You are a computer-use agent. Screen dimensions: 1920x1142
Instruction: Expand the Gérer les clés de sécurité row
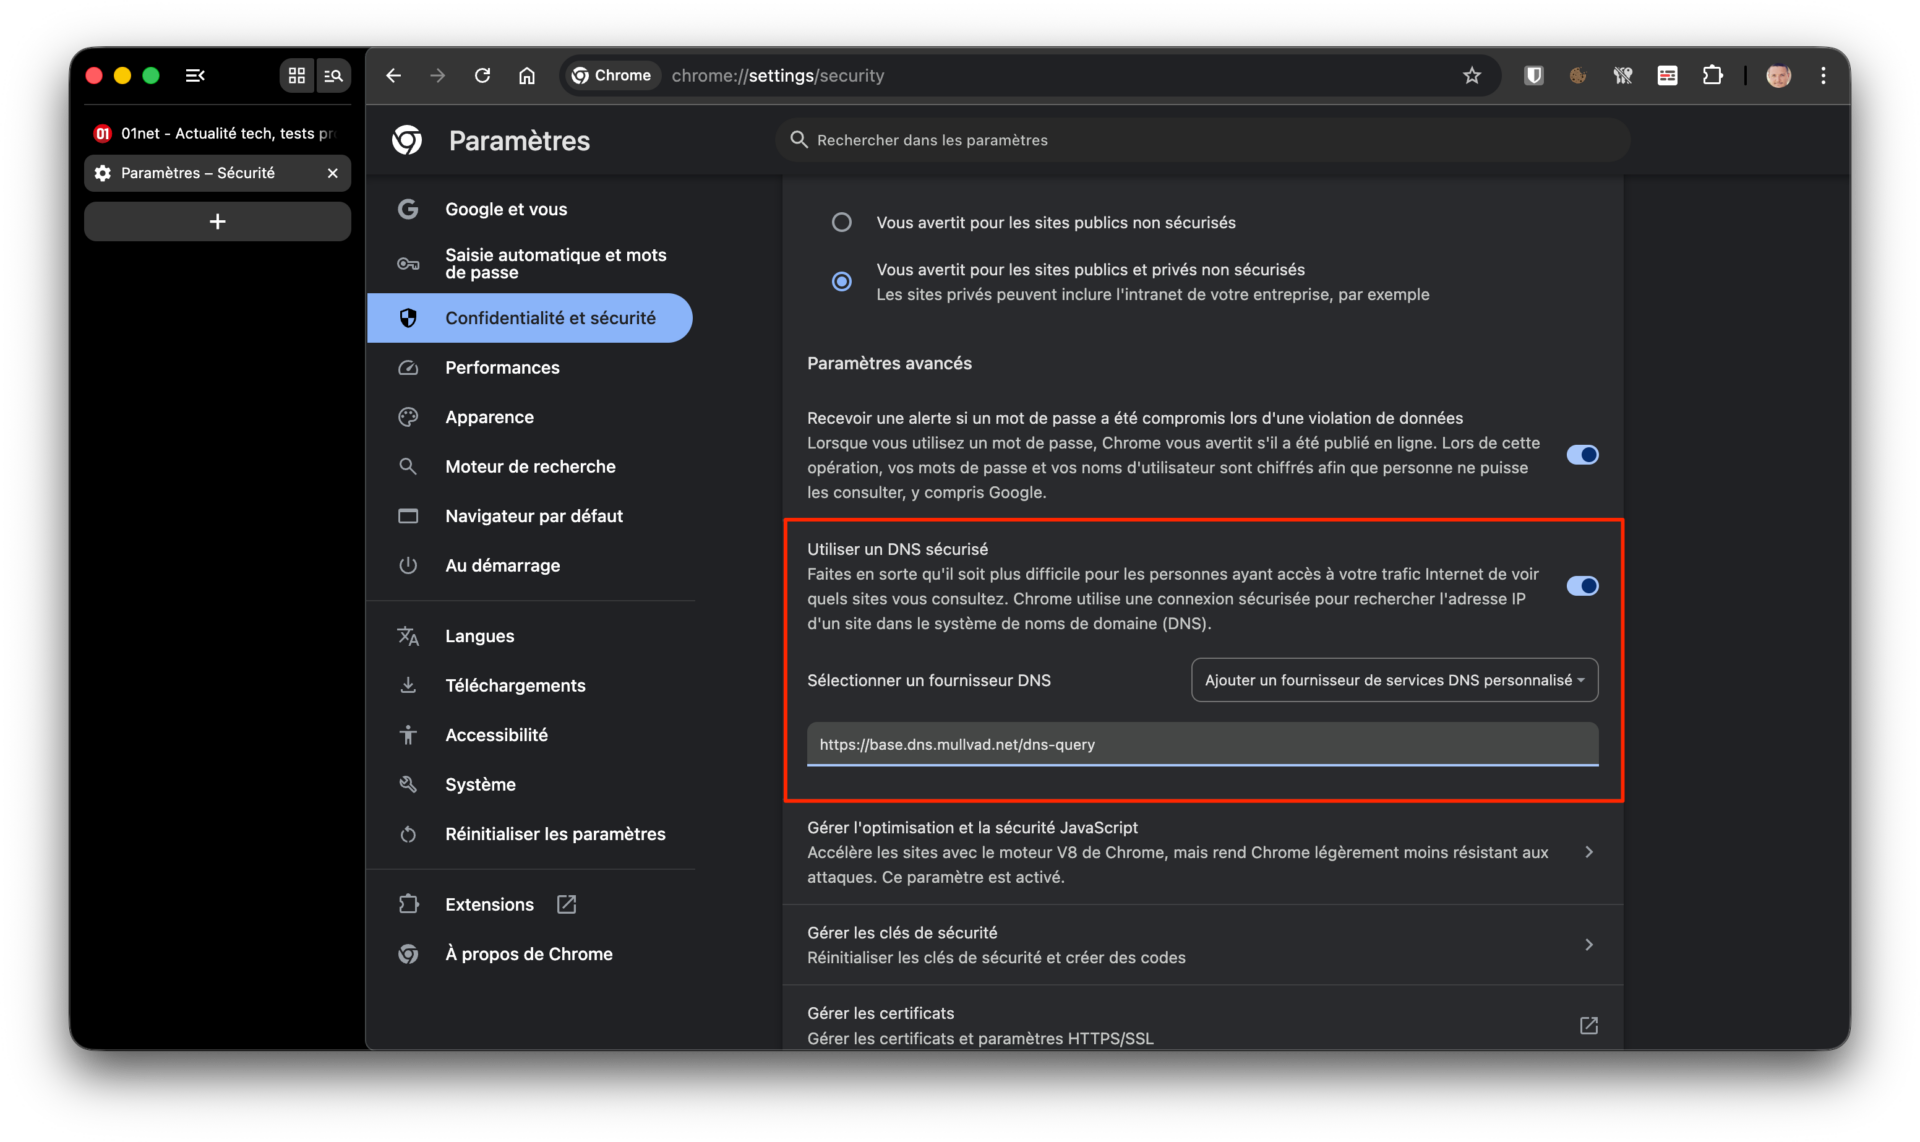coord(1588,945)
